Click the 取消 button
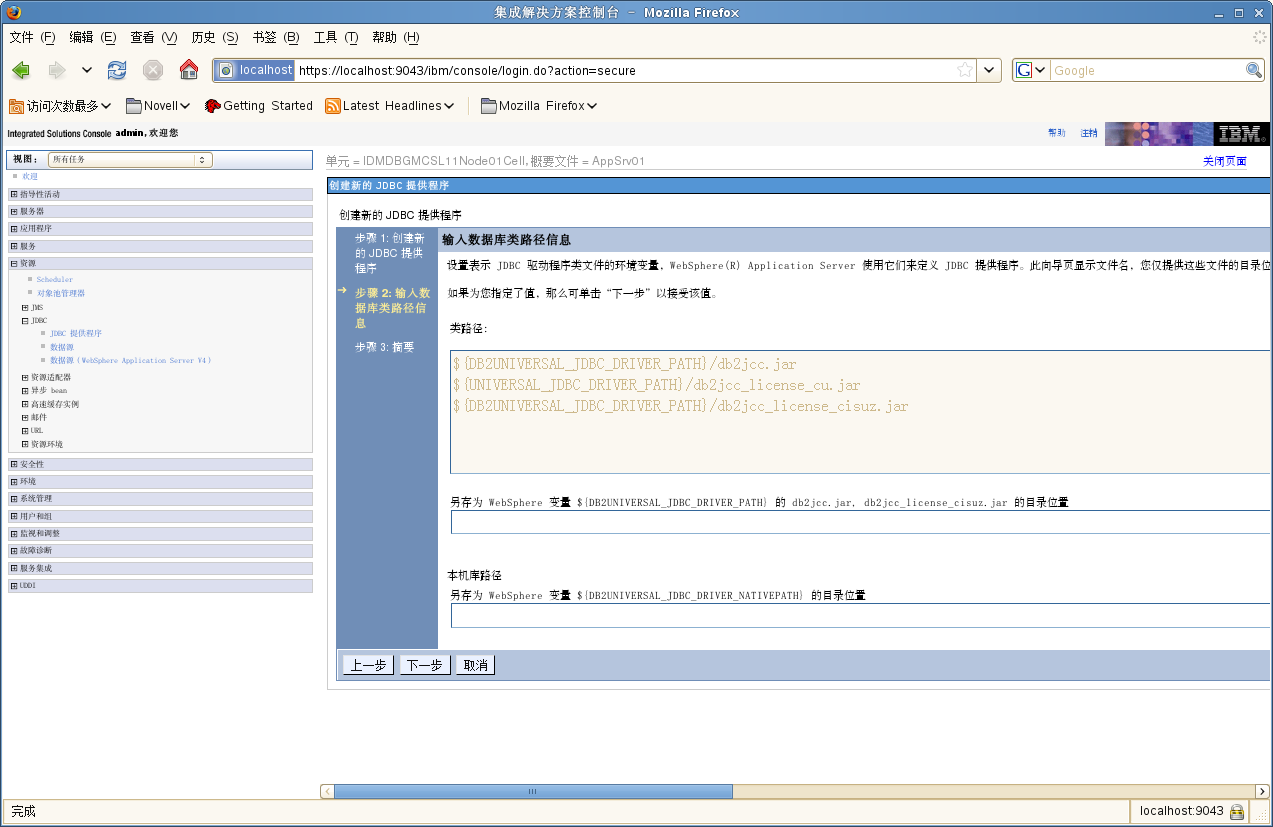 476,665
